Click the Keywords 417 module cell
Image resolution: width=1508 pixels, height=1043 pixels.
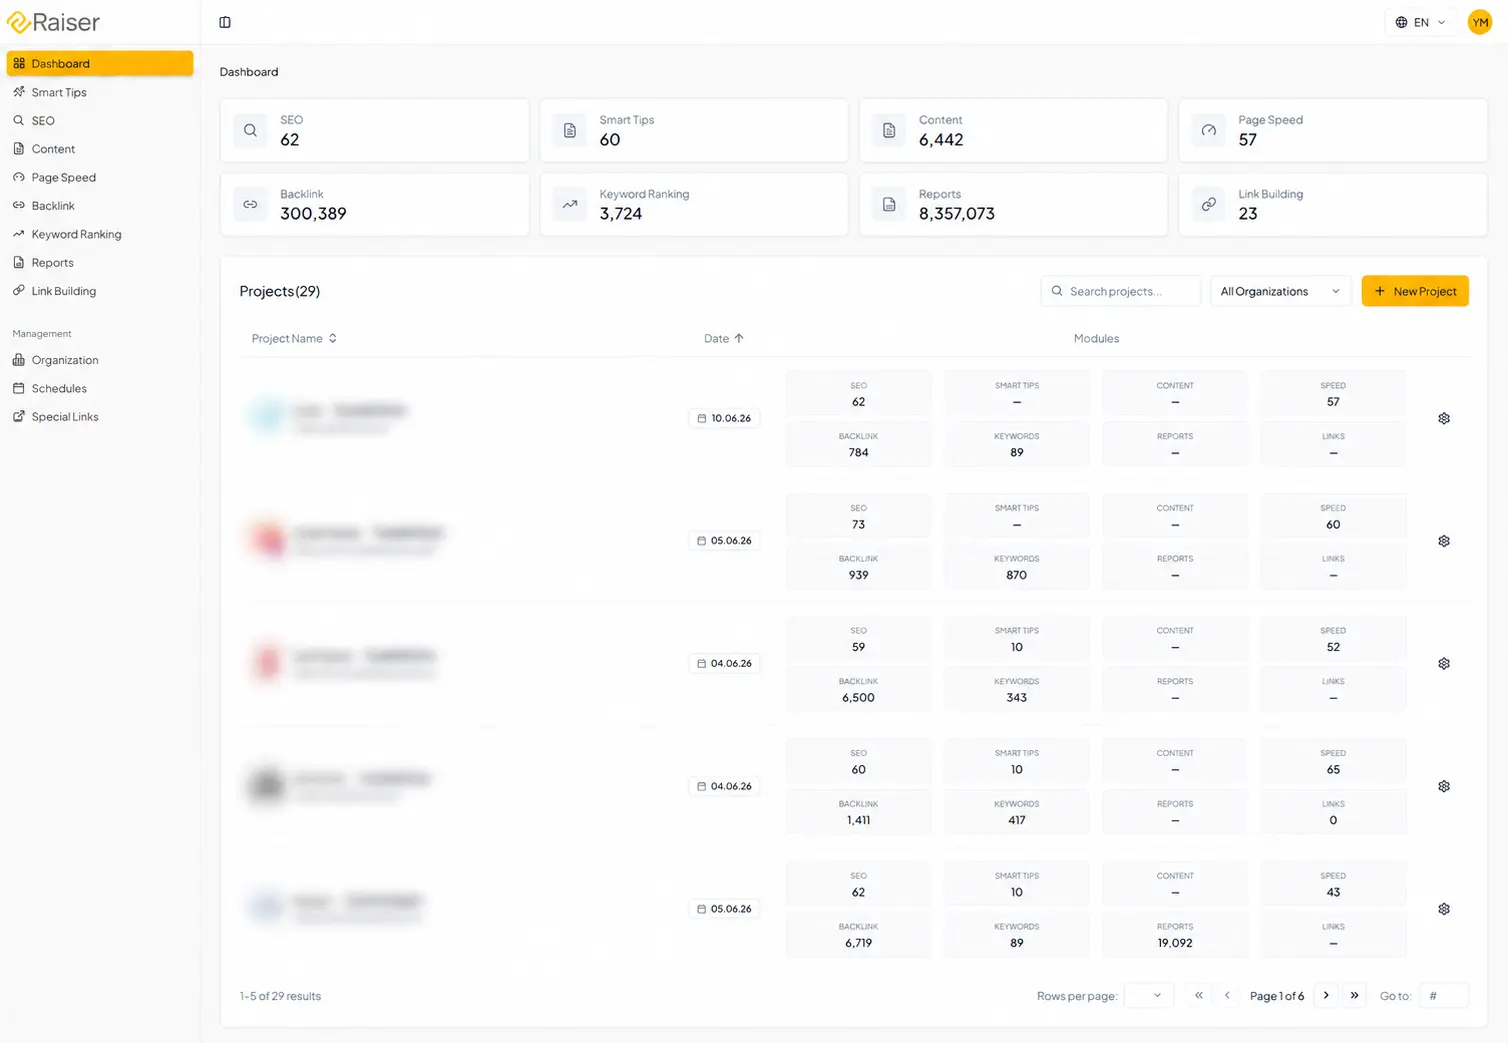pos(1017,812)
